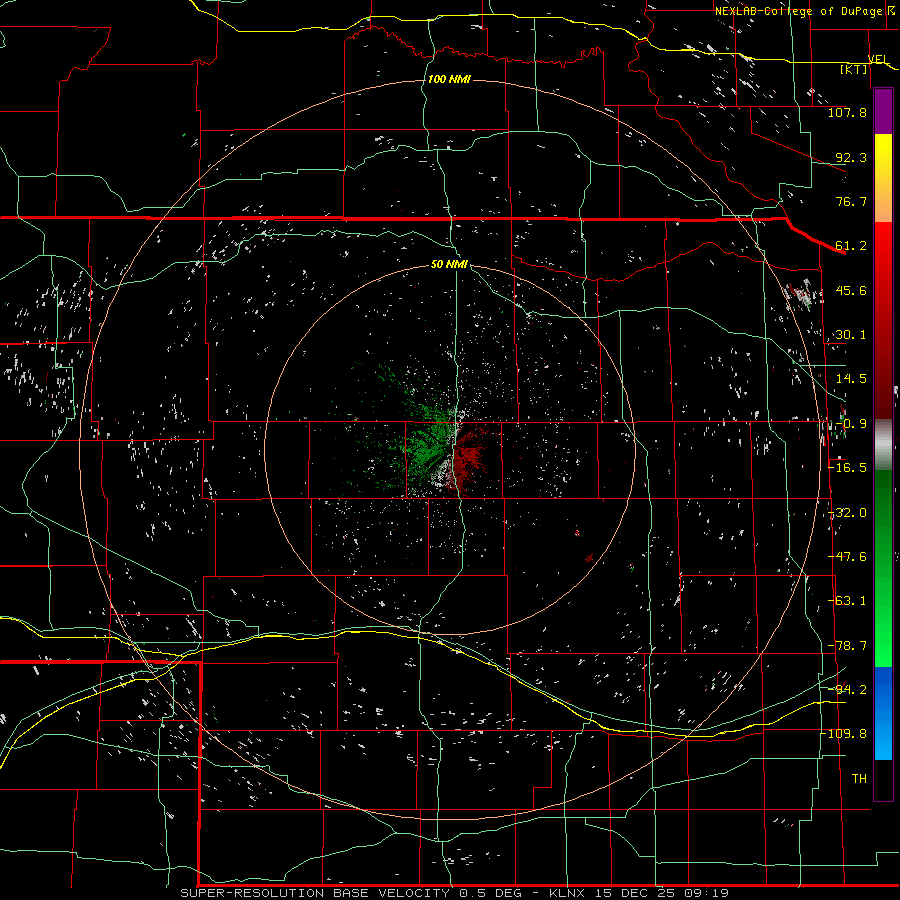Pick the gray near-zero segment of the color bar
This screenshot has width=900, height=900.
pyautogui.click(x=883, y=445)
